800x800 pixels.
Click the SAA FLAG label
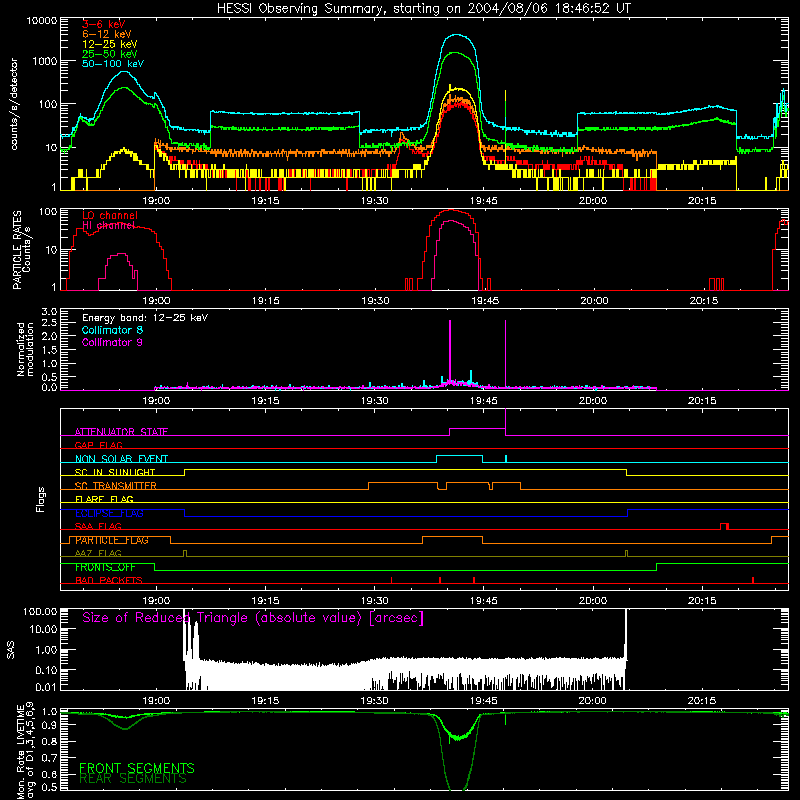(x=98, y=526)
